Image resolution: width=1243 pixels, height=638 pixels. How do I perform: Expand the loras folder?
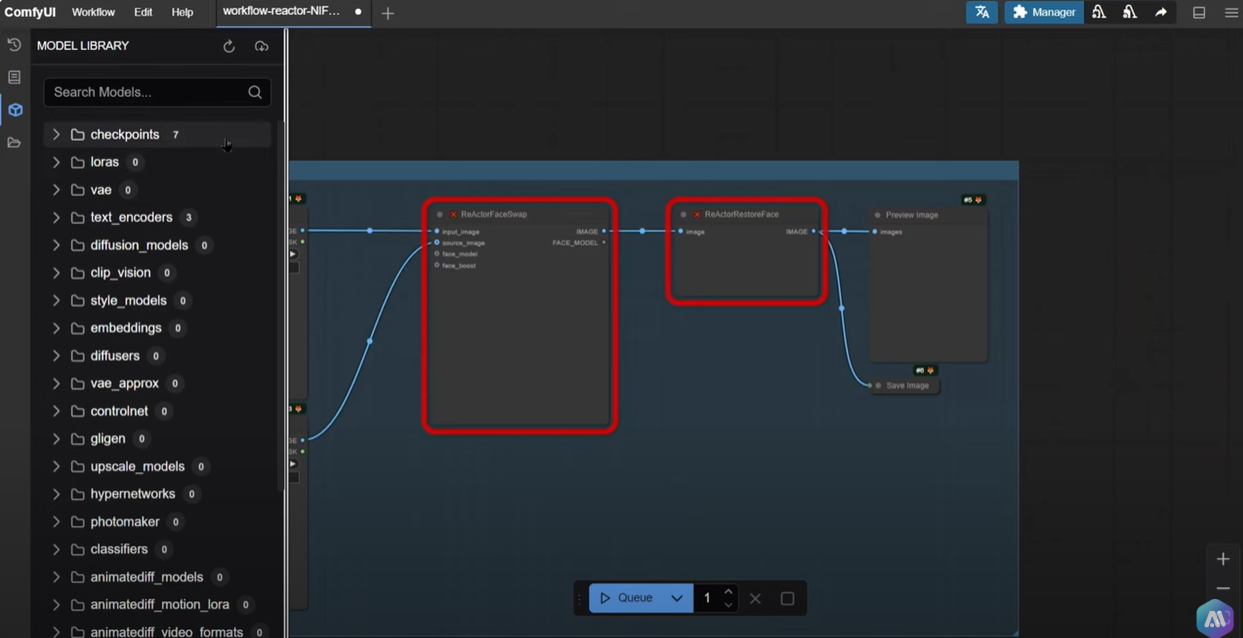tap(56, 162)
